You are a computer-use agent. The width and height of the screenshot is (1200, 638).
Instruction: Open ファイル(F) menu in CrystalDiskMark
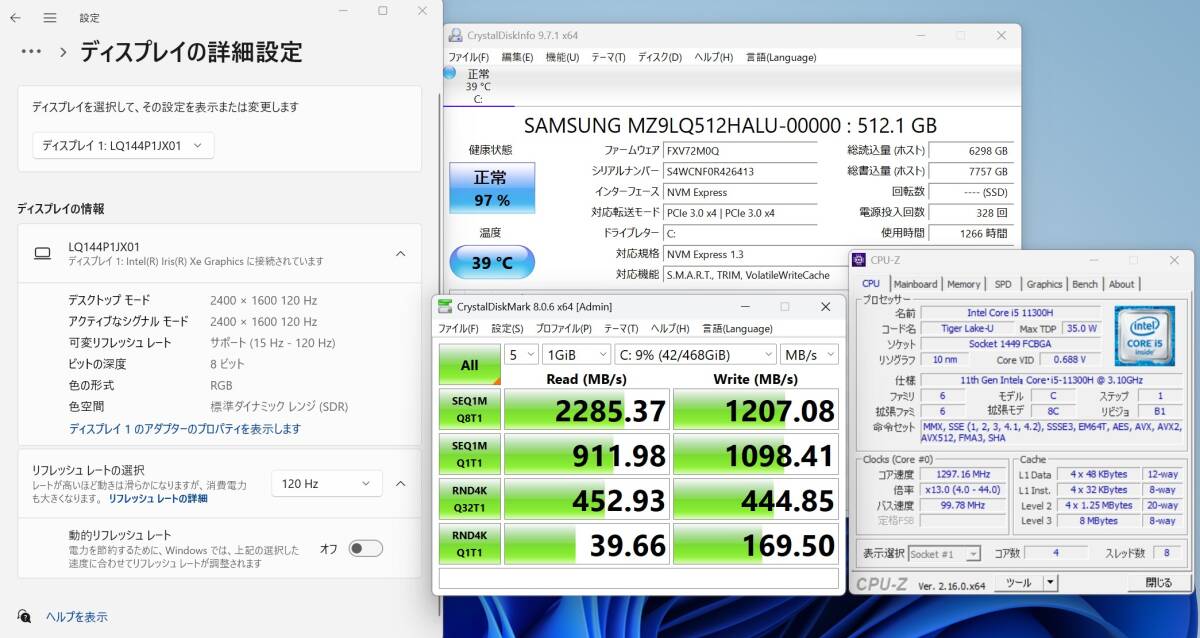point(459,328)
